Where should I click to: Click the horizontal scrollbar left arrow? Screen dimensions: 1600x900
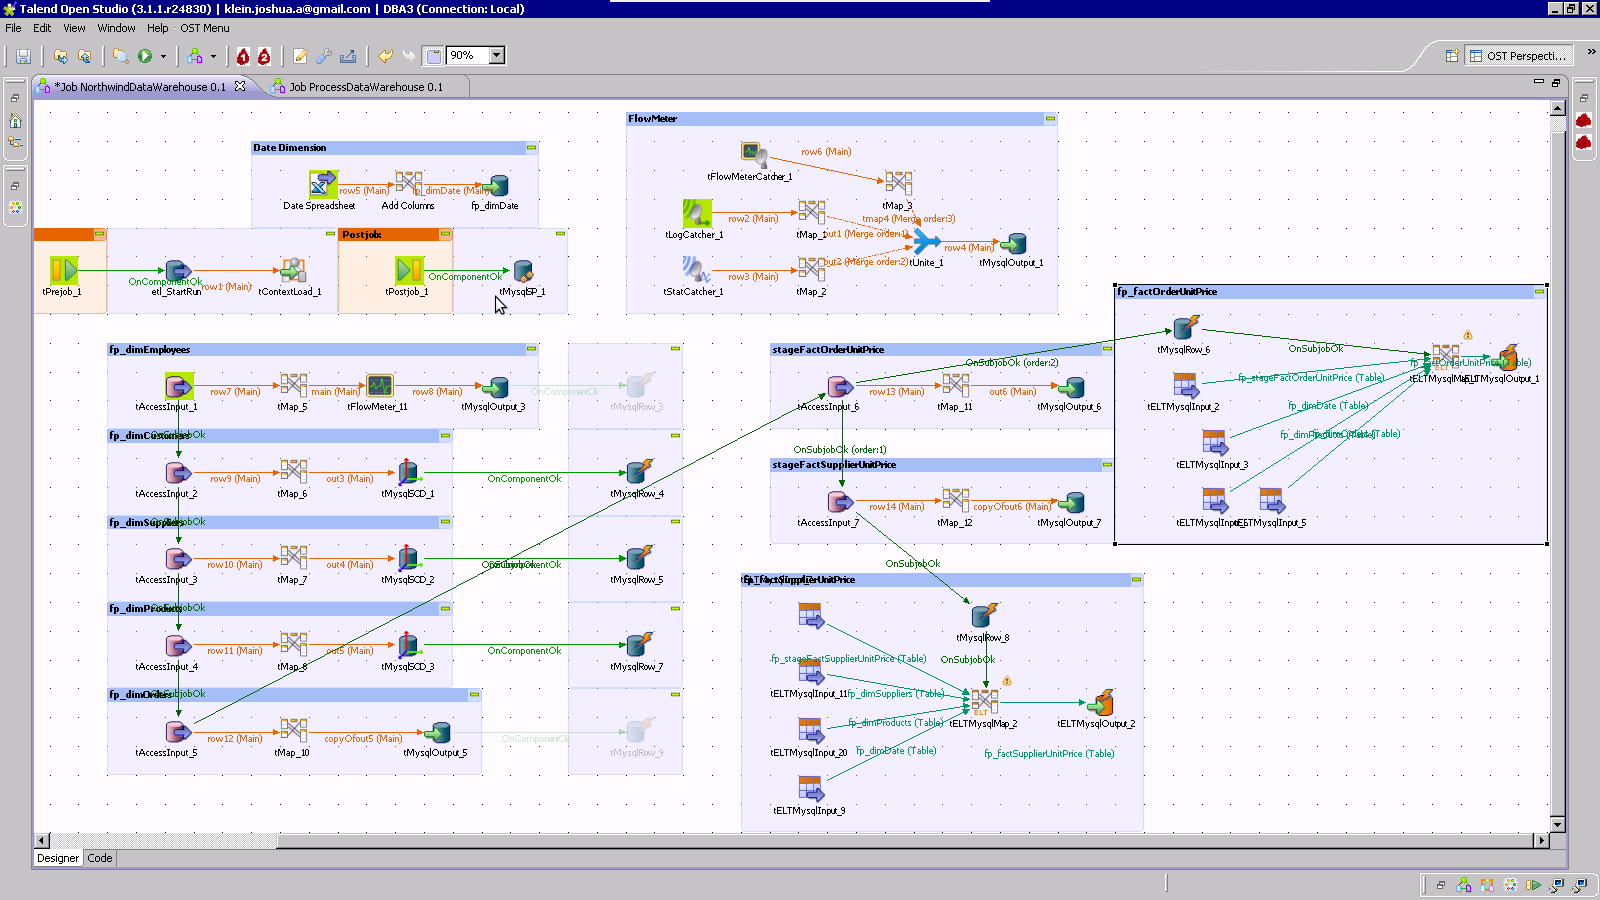point(42,841)
